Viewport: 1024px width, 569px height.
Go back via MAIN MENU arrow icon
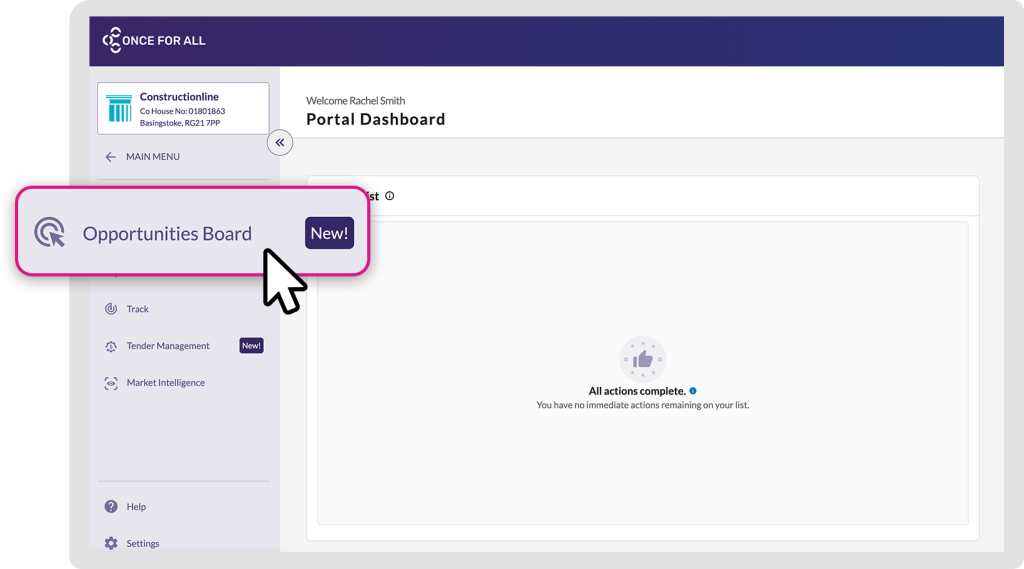[x=110, y=157]
